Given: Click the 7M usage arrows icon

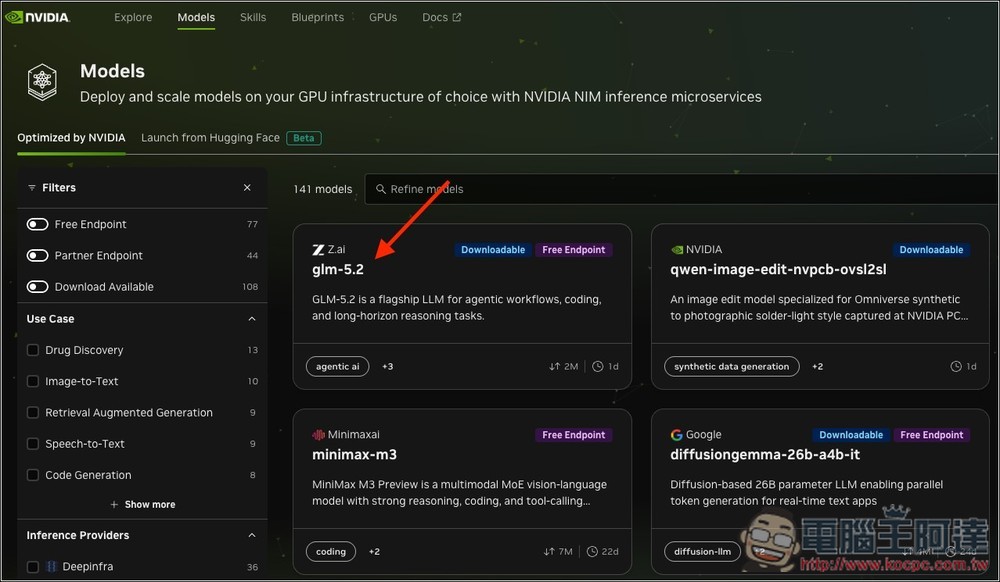Looking at the screenshot, I should (x=549, y=551).
